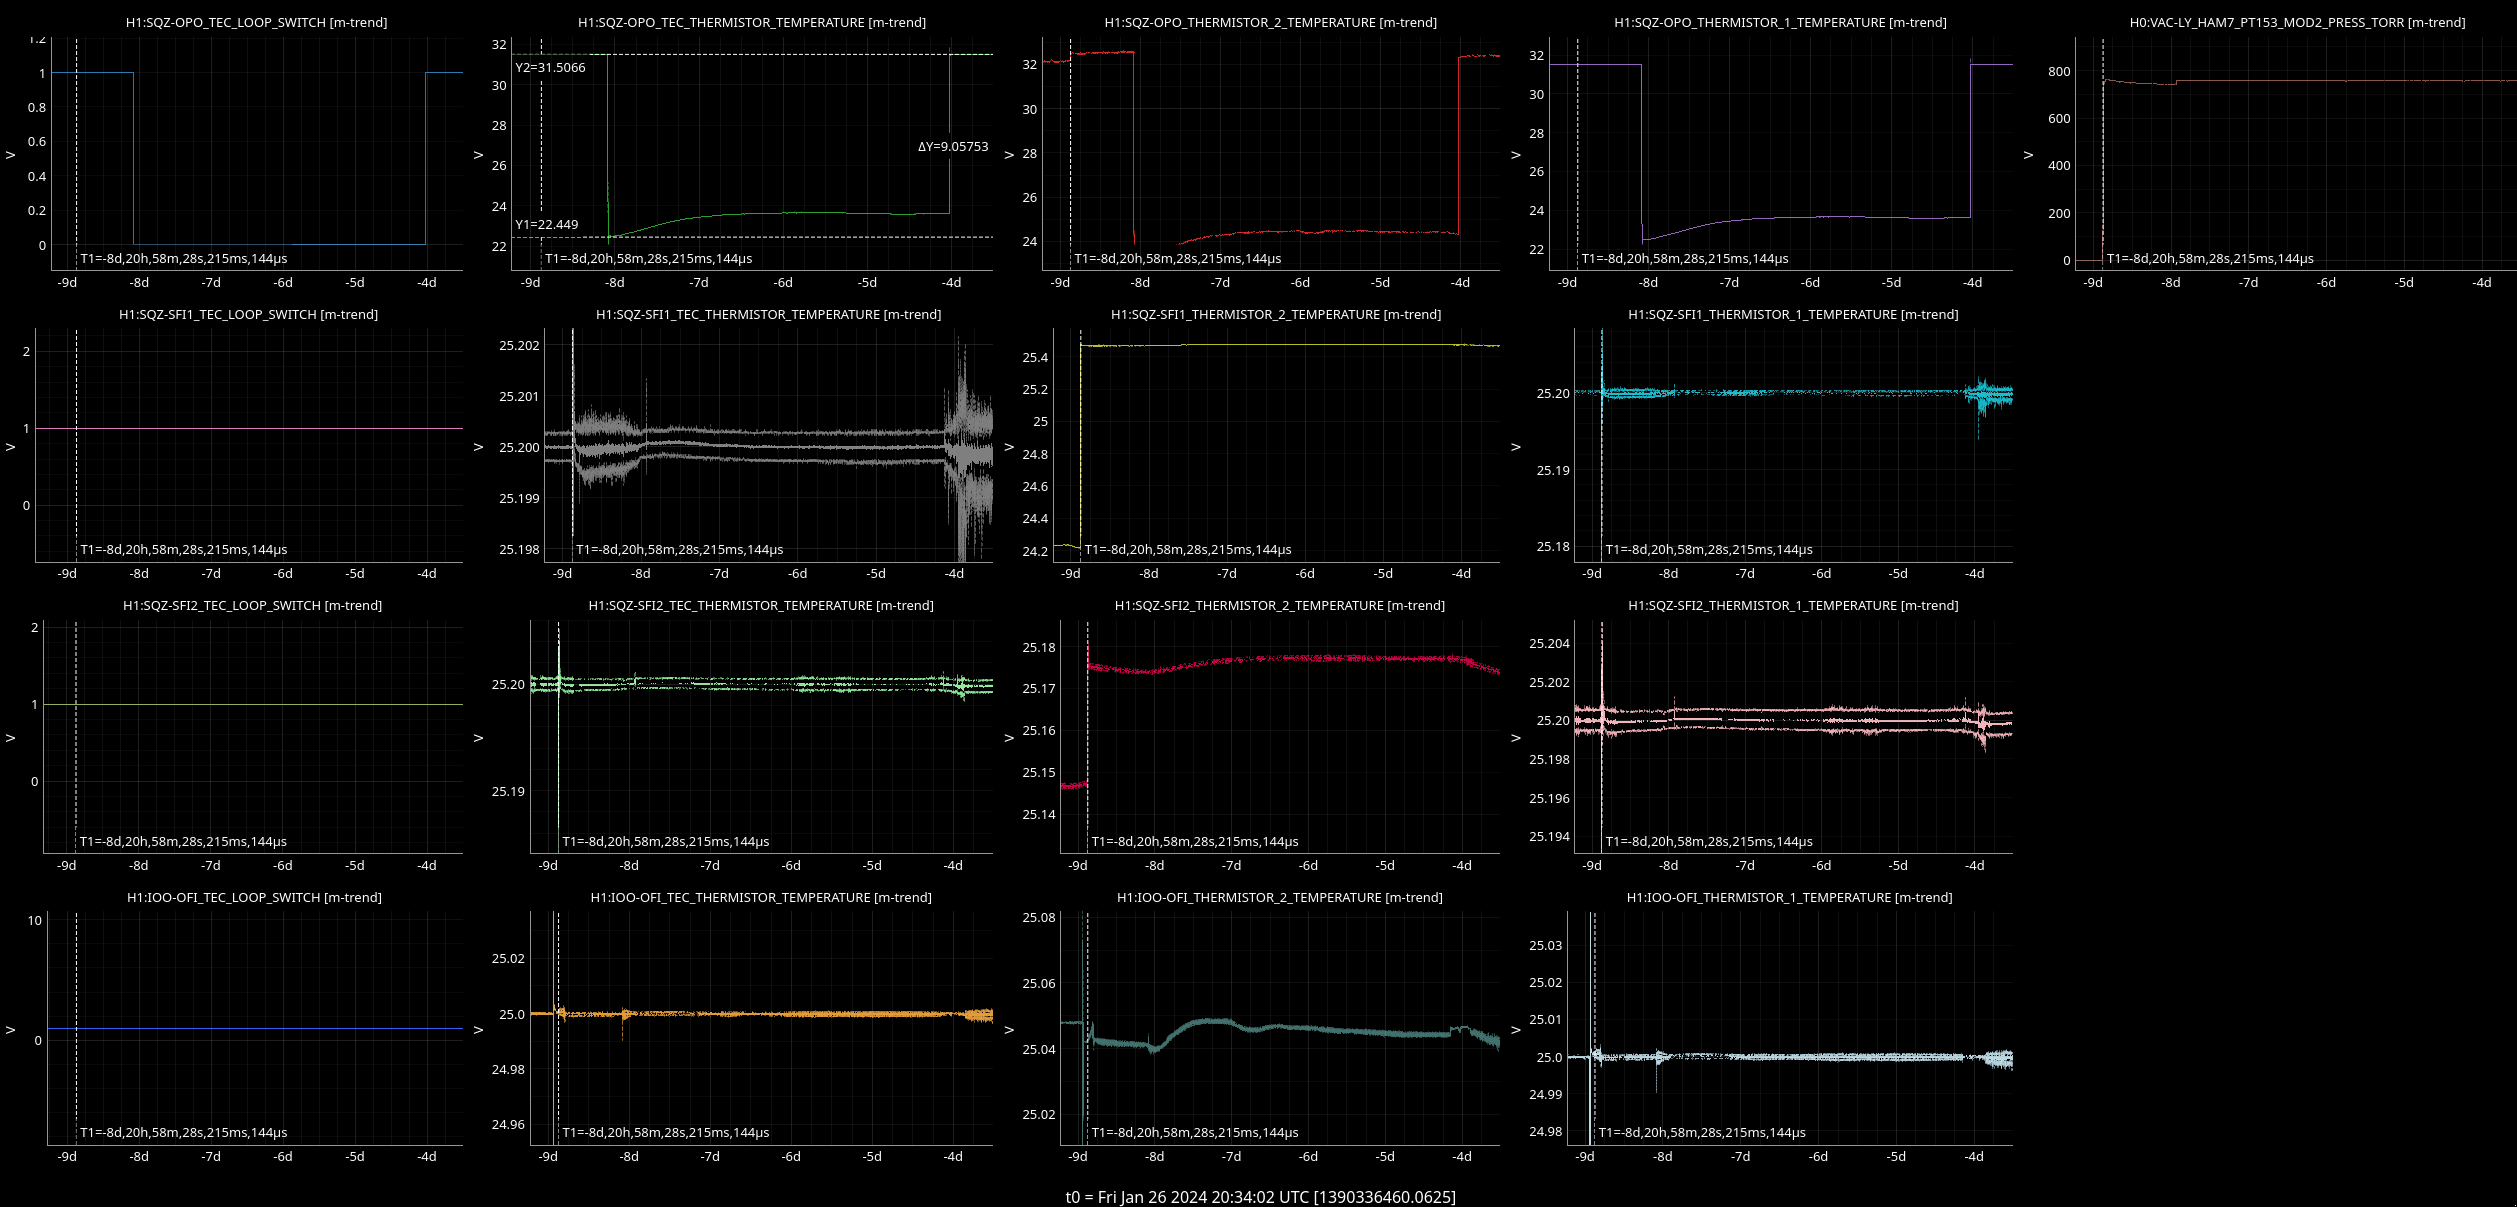Click the H1:SQZ-SFI1_THERMISTOR_2_TEMPERATURE plot title

click(1276, 314)
